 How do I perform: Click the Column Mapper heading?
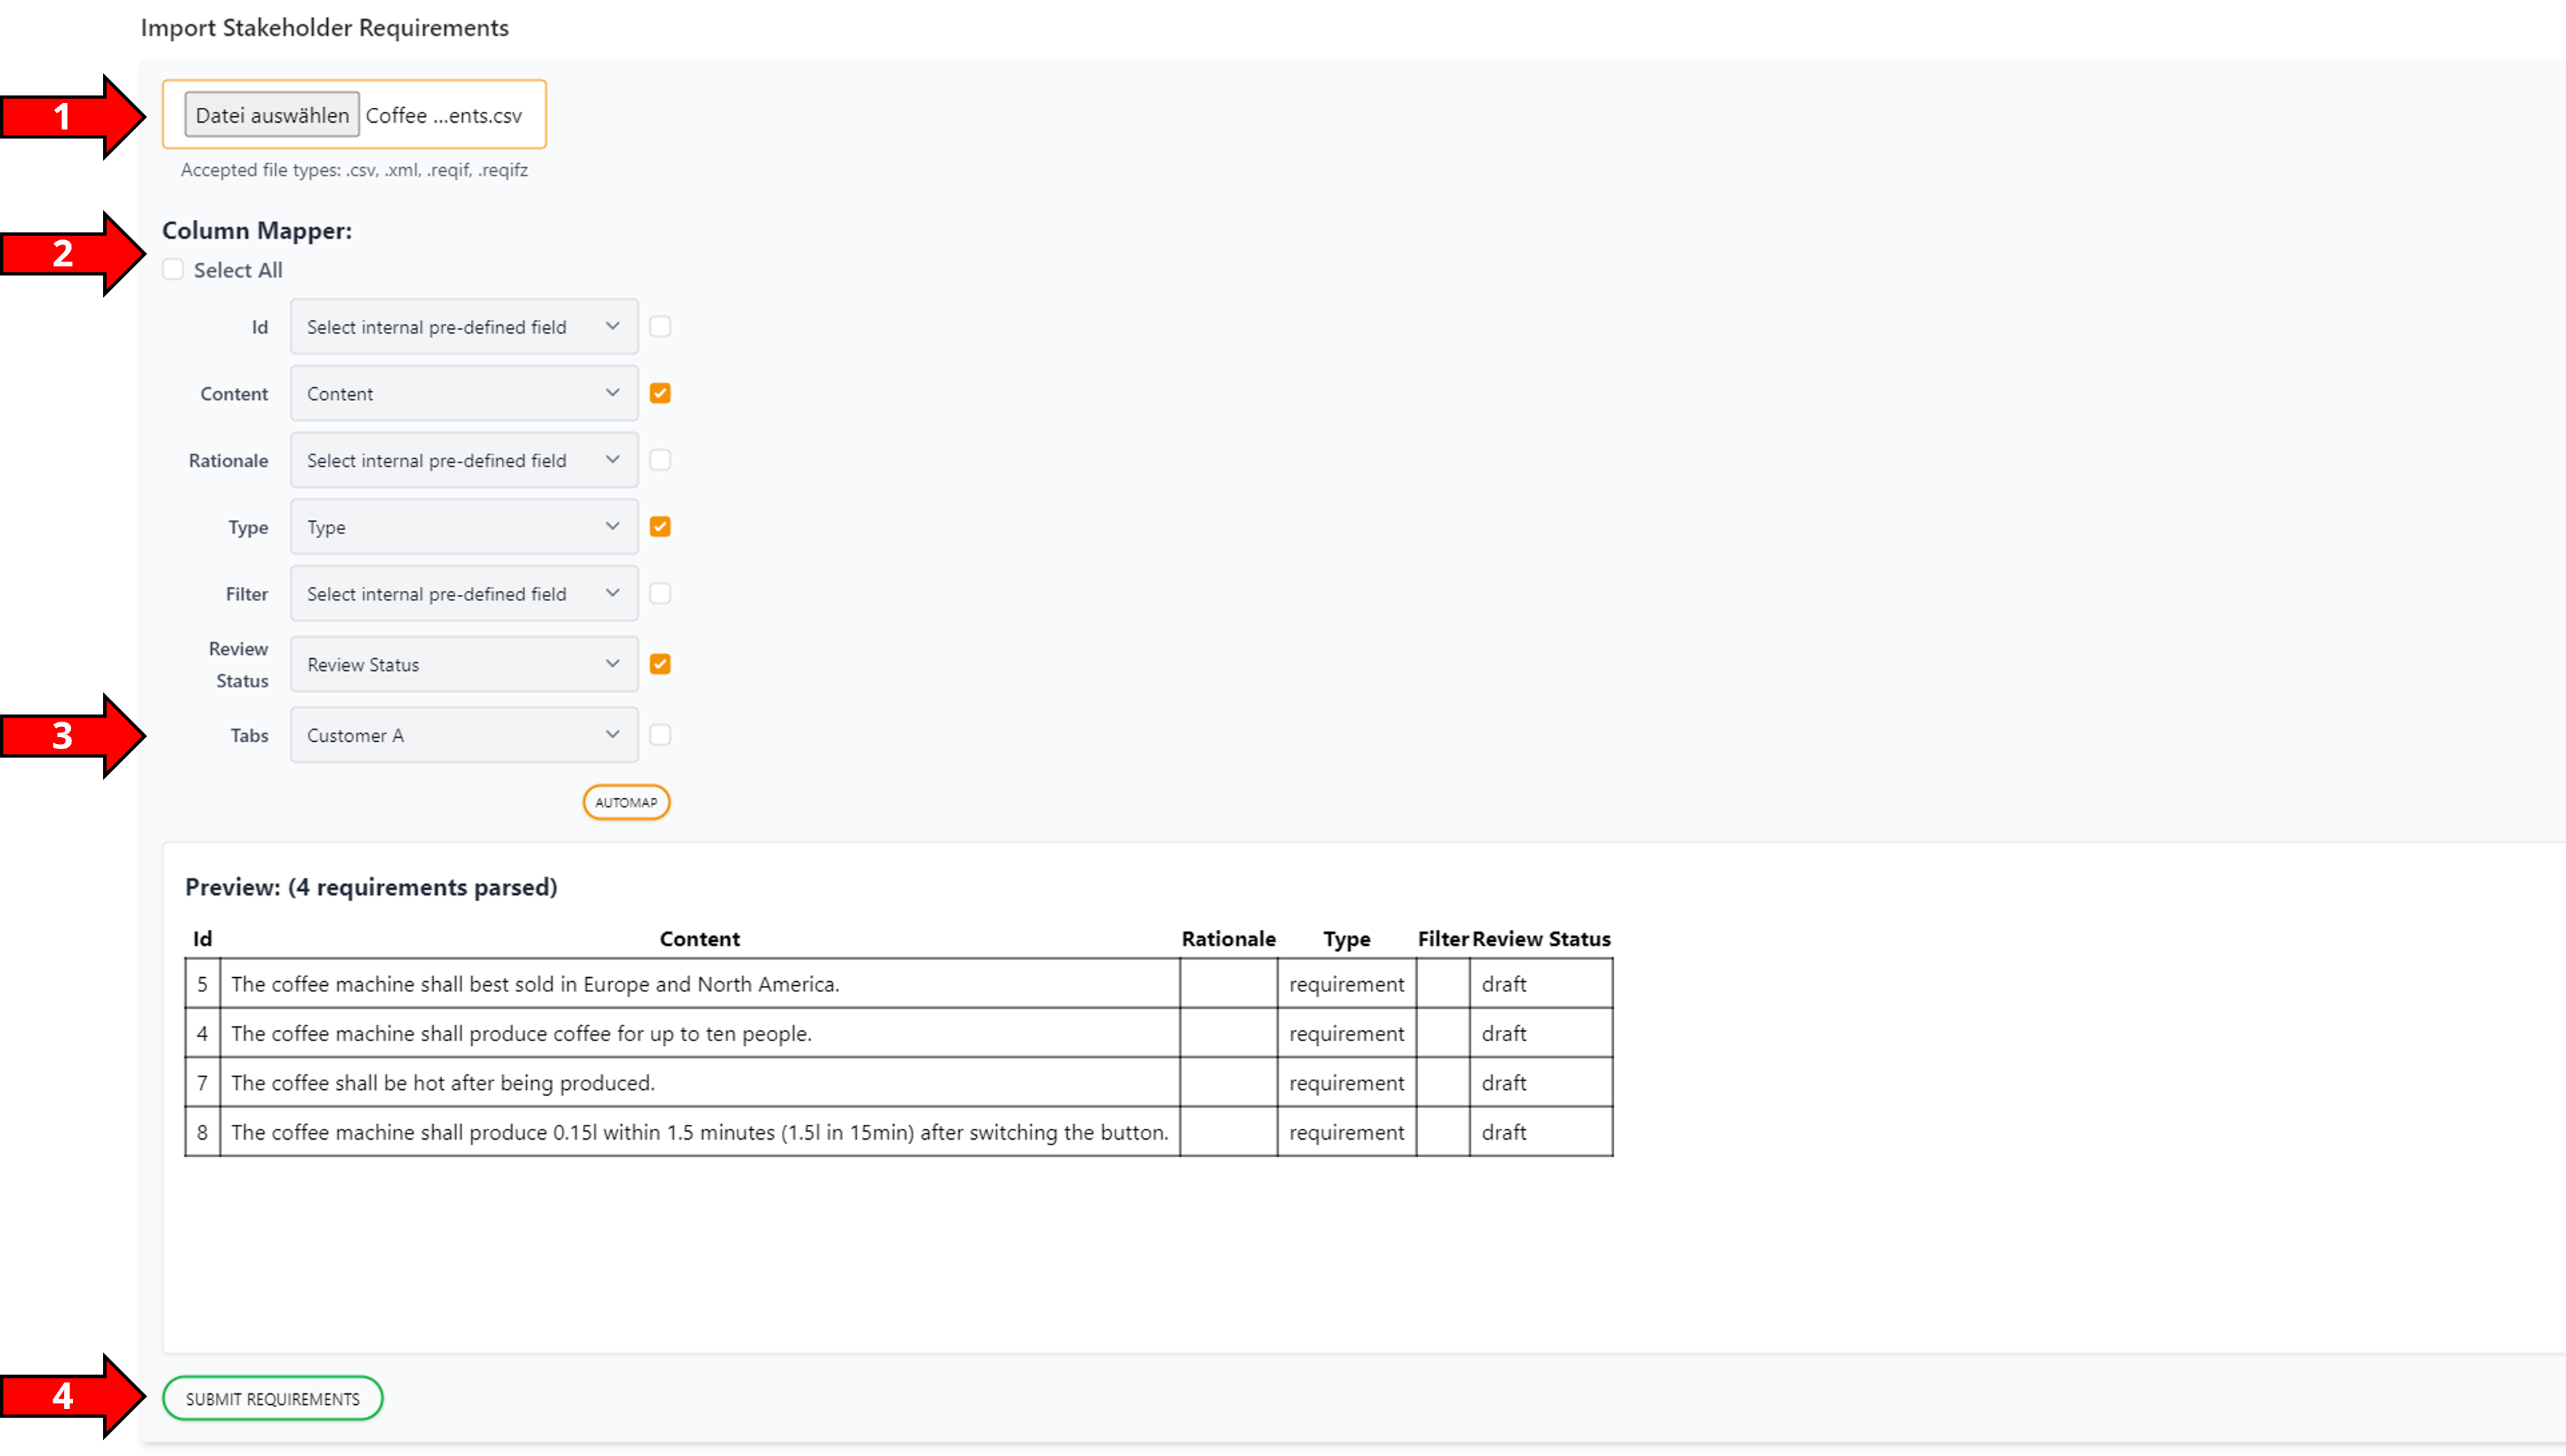[x=257, y=231]
